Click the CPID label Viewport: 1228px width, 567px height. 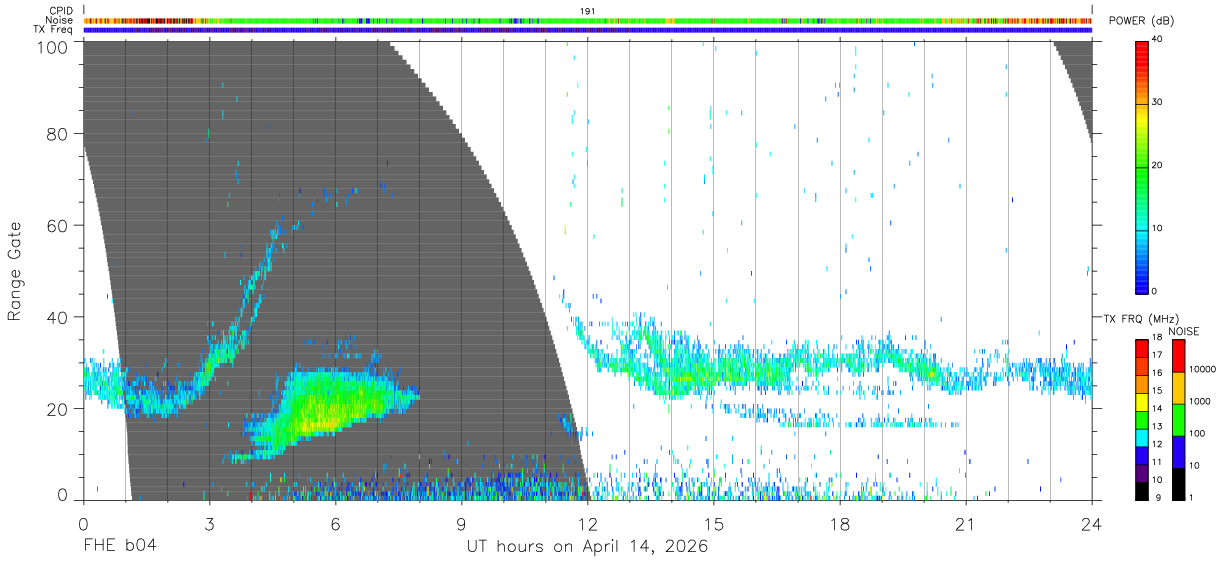pos(61,11)
